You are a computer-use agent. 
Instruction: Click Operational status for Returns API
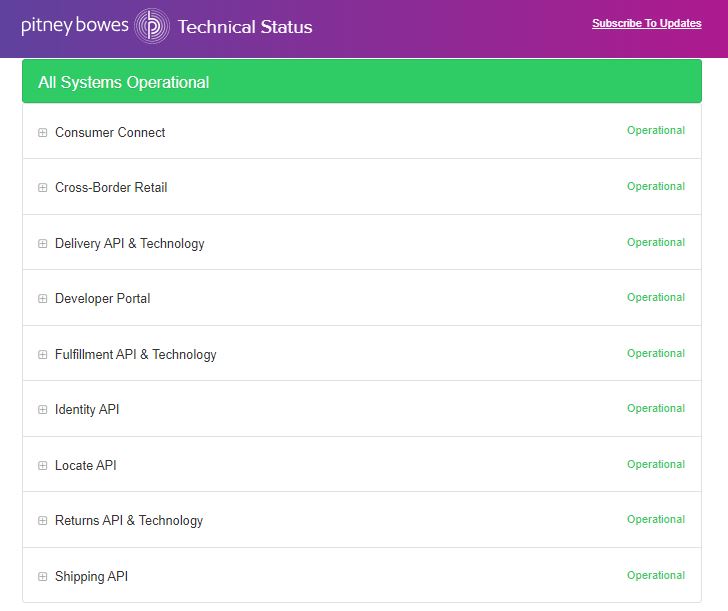coord(656,519)
